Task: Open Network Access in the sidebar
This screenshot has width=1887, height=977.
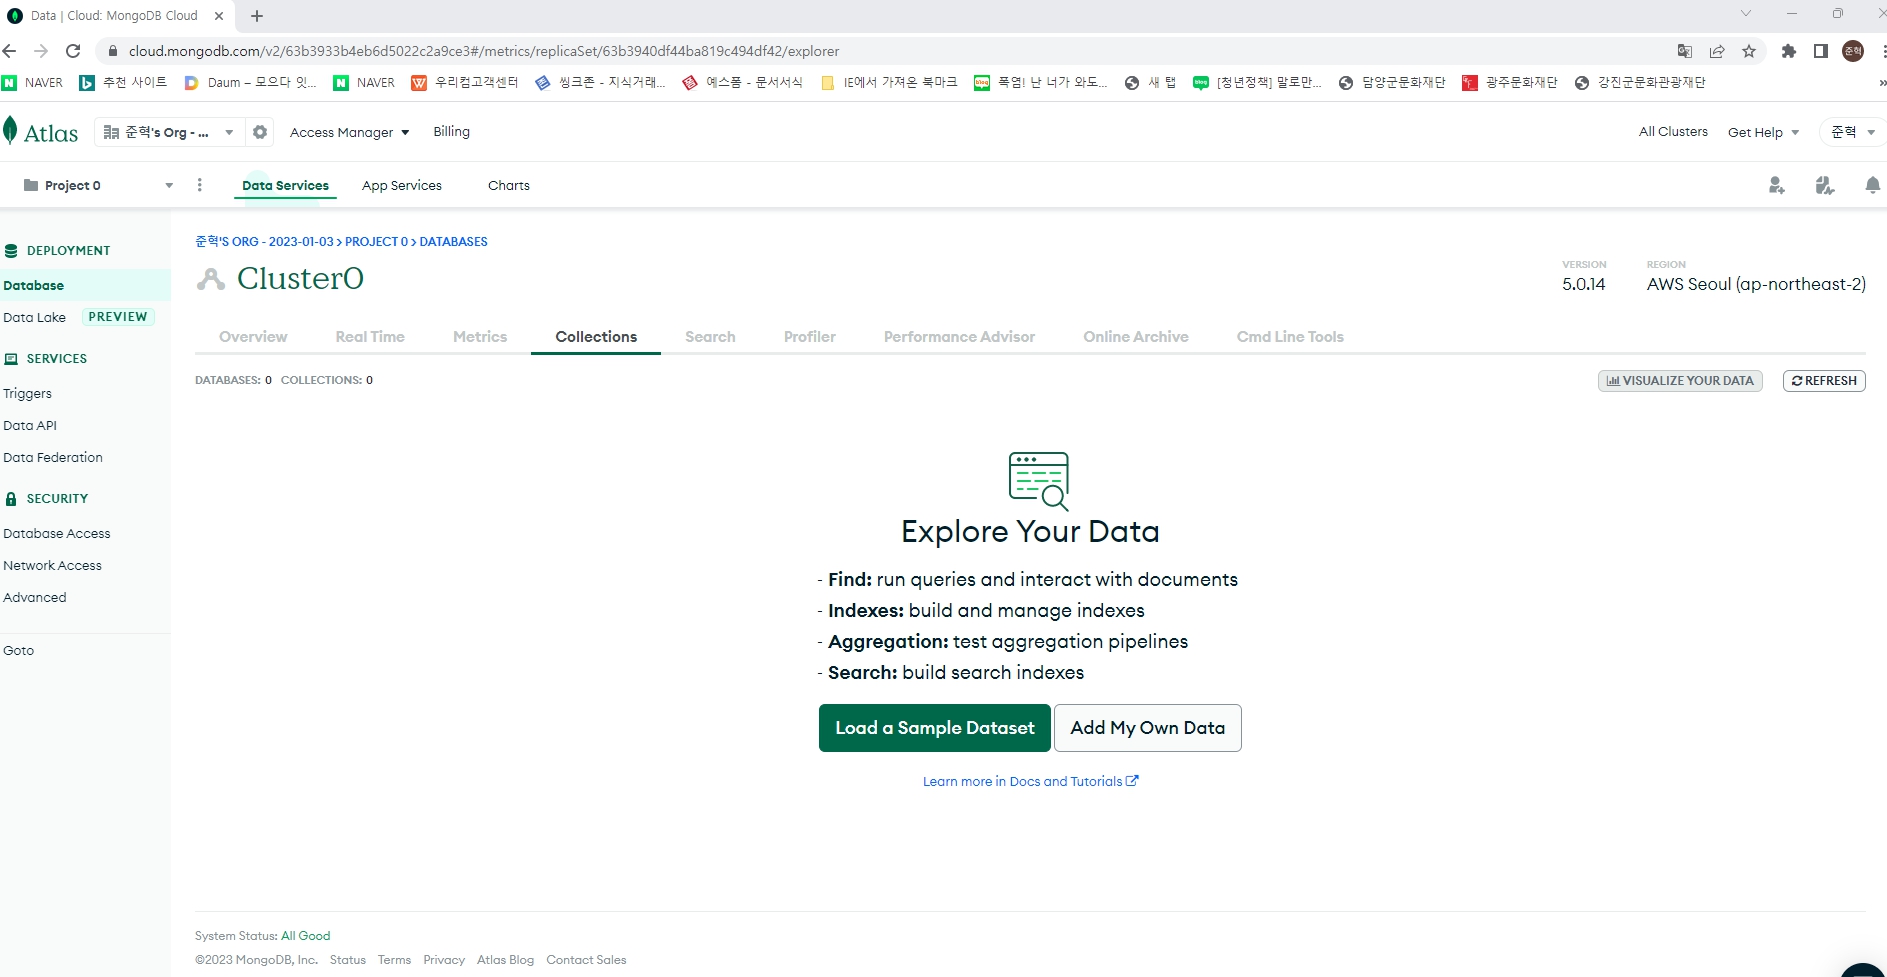Action: tap(53, 566)
